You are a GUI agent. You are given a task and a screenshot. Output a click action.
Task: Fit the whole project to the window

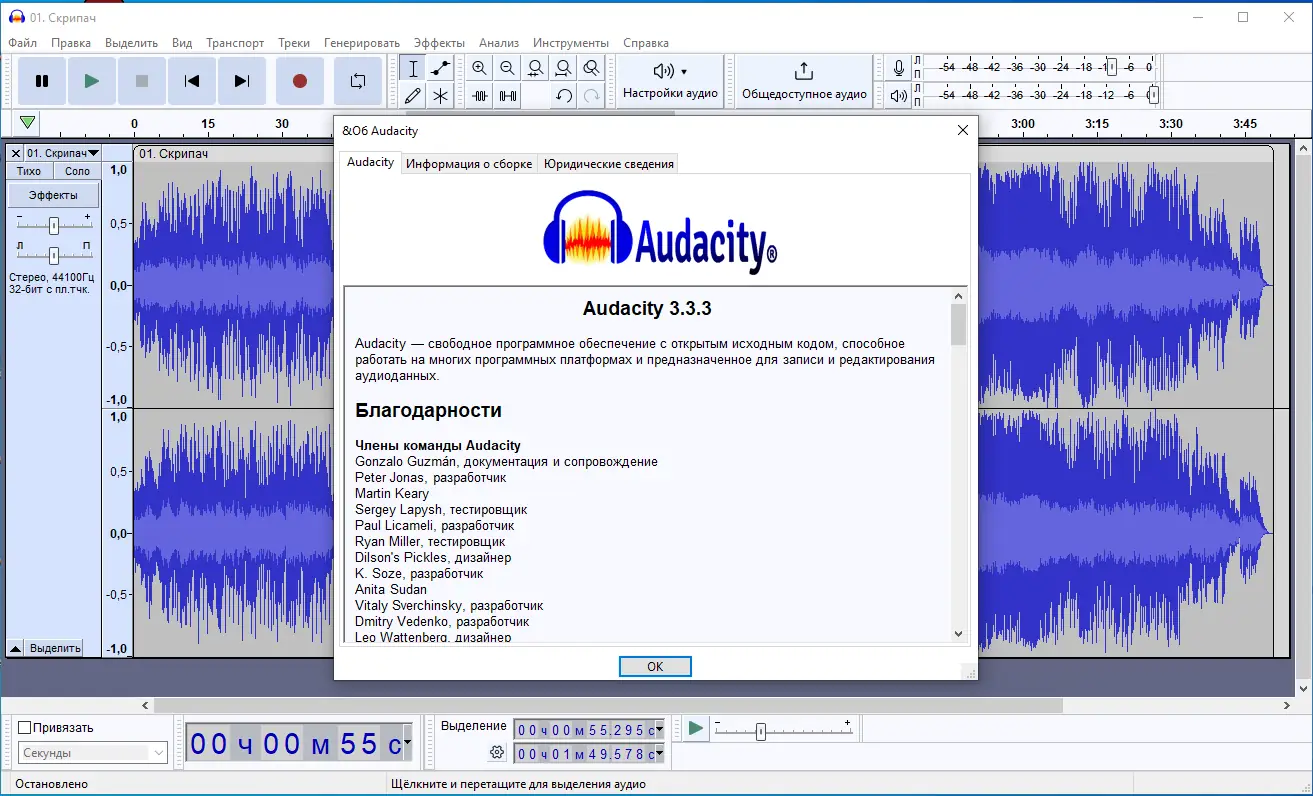(x=564, y=68)
